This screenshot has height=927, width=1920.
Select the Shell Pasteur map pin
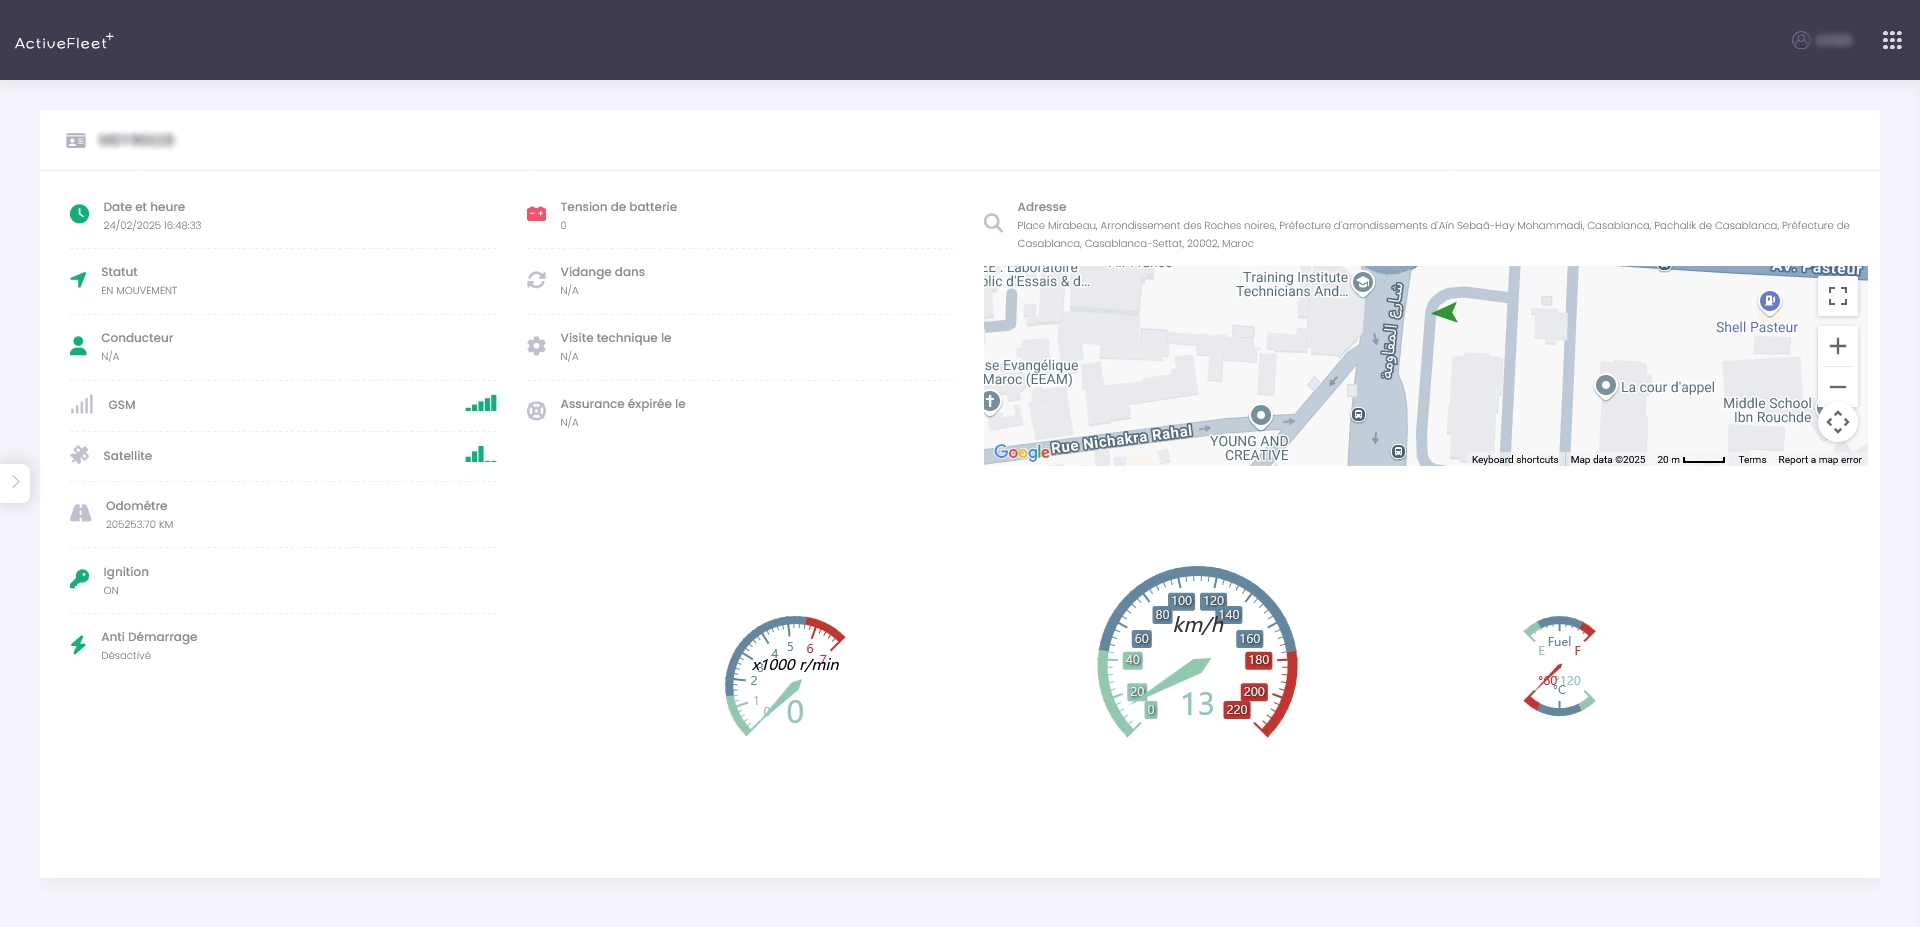1769,301
